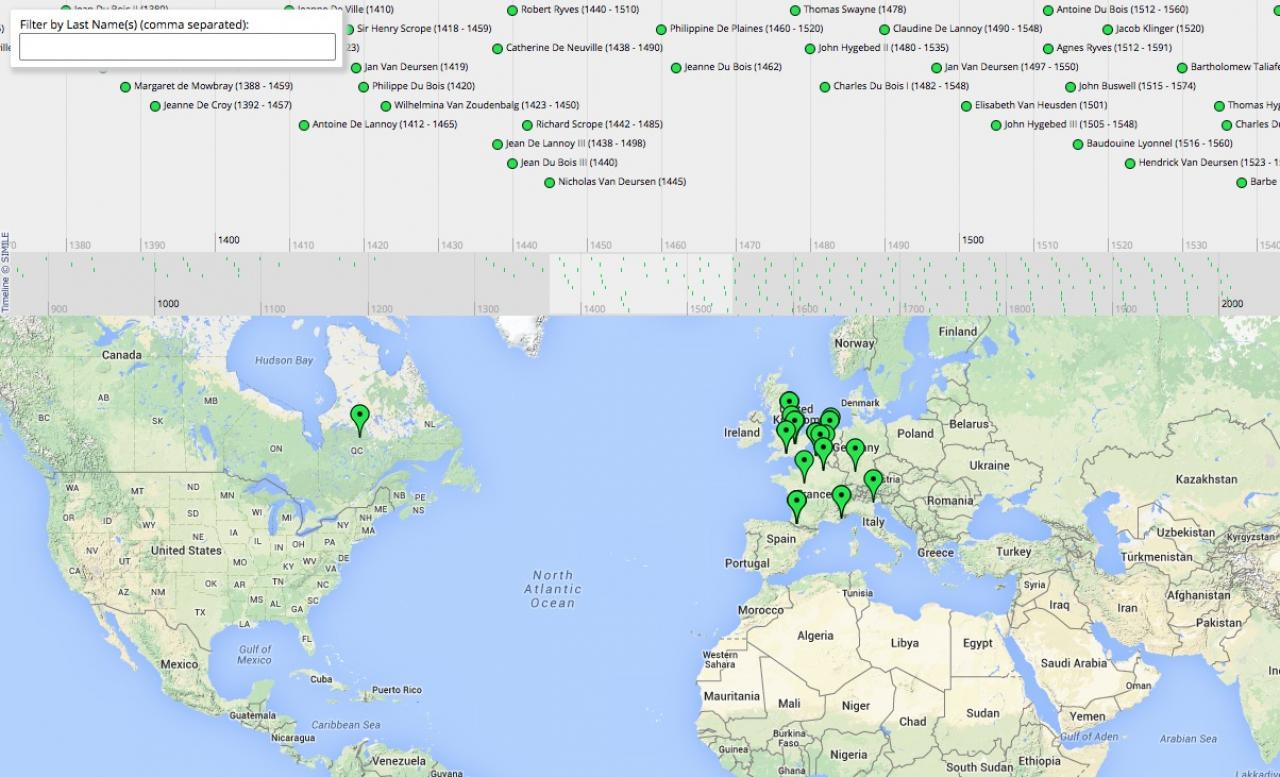The width and height of the screenshot is (1280, 777).
Task: Click the map pin over Germany
Action: [x=855, y=452]
